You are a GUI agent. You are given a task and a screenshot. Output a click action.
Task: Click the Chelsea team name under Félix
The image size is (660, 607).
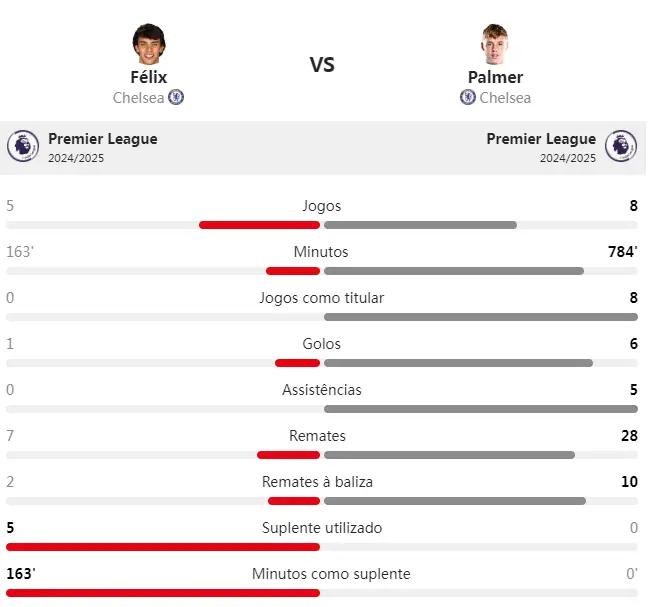[138, 98]
